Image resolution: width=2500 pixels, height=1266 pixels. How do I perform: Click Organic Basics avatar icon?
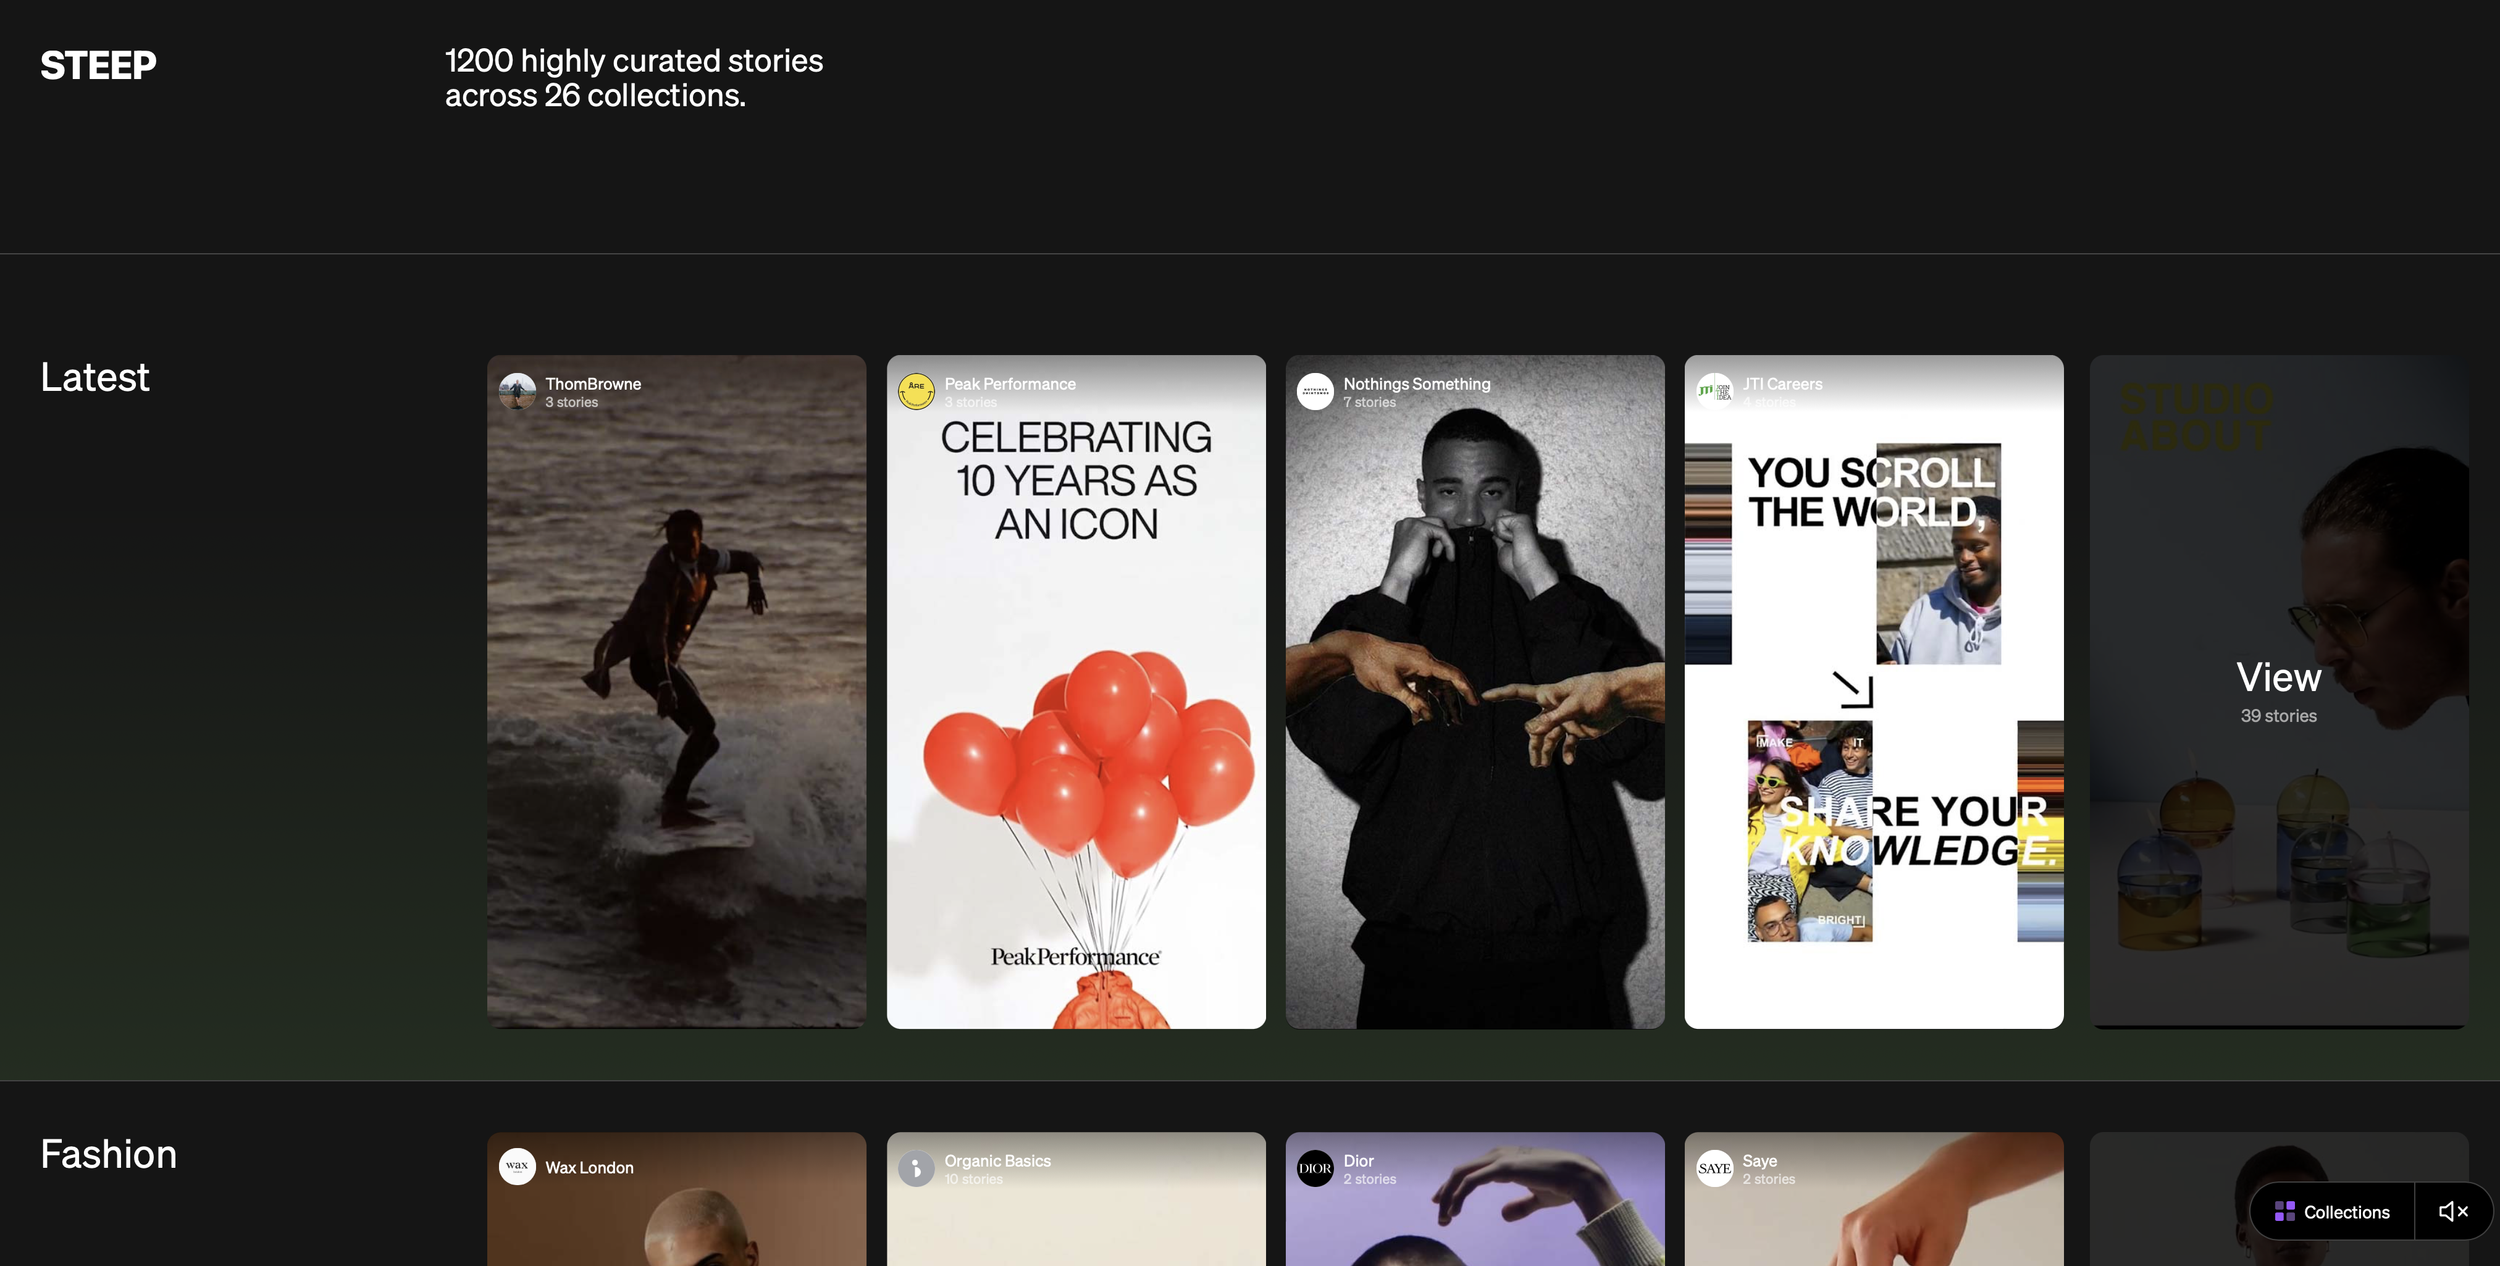916,1168
